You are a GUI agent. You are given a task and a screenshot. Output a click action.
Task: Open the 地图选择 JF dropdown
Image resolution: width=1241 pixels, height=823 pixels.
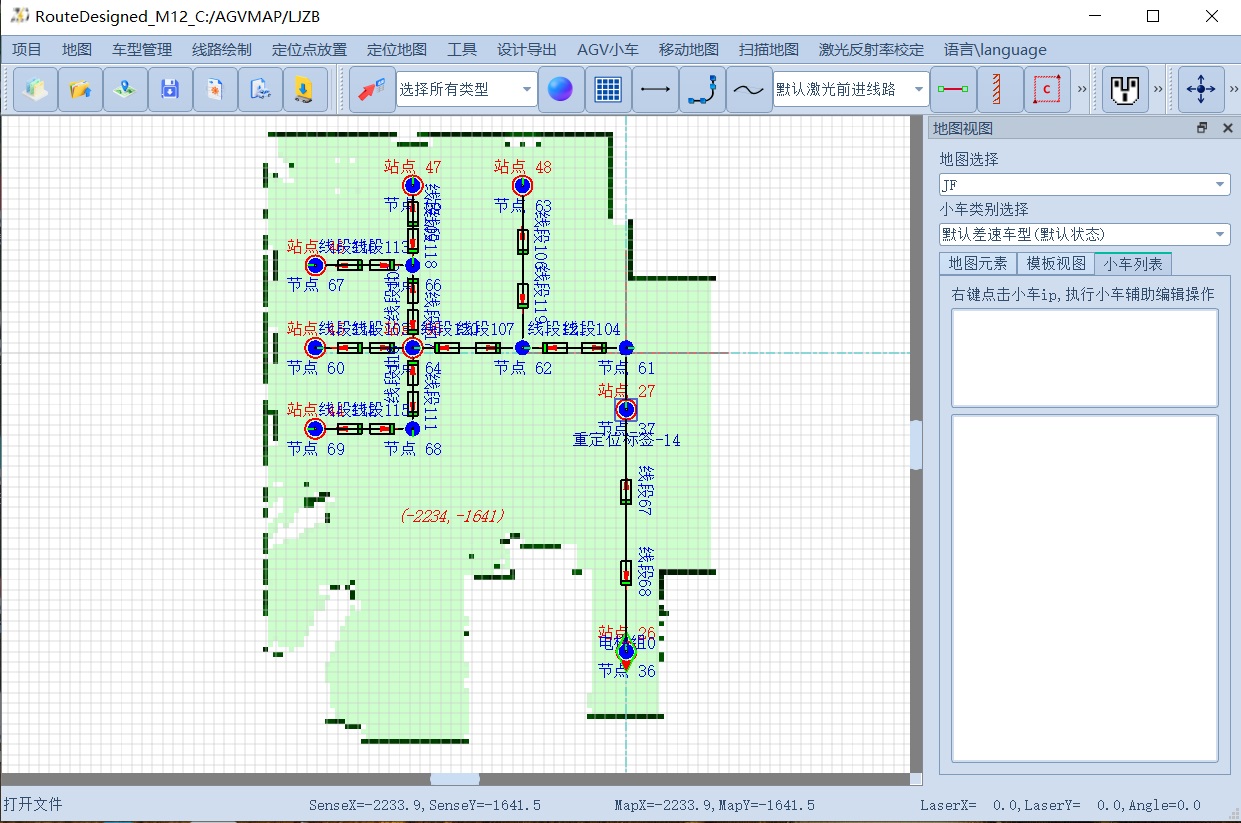tap(1084, 184)
